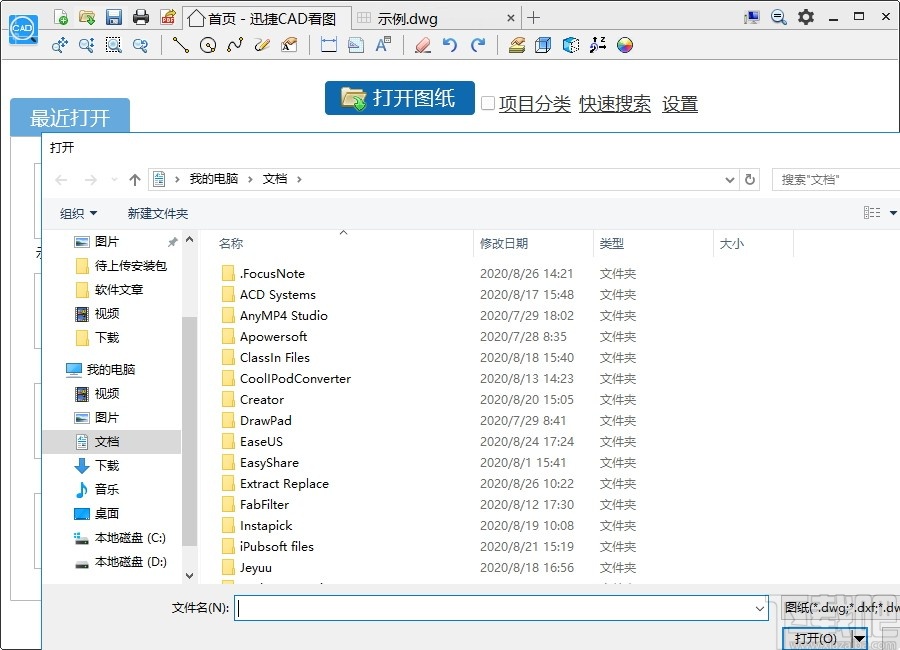Go up one folder level in dialog

135,180
